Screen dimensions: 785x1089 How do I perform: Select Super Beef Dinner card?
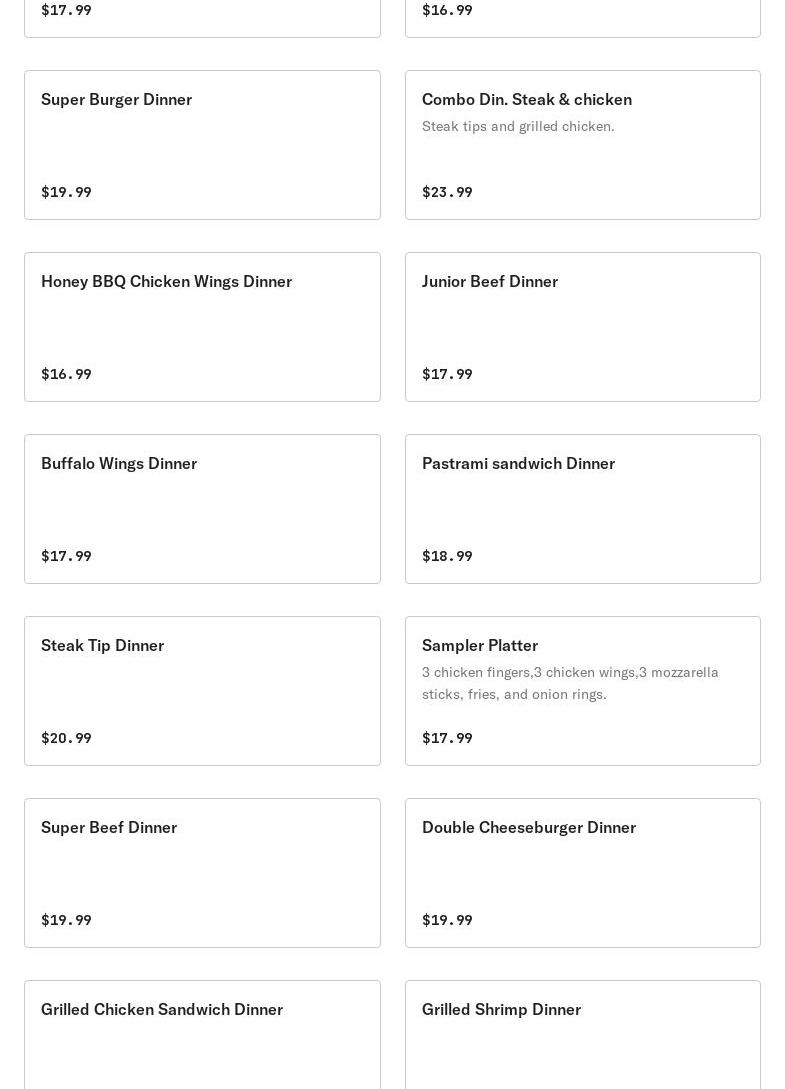click(202, 872)
